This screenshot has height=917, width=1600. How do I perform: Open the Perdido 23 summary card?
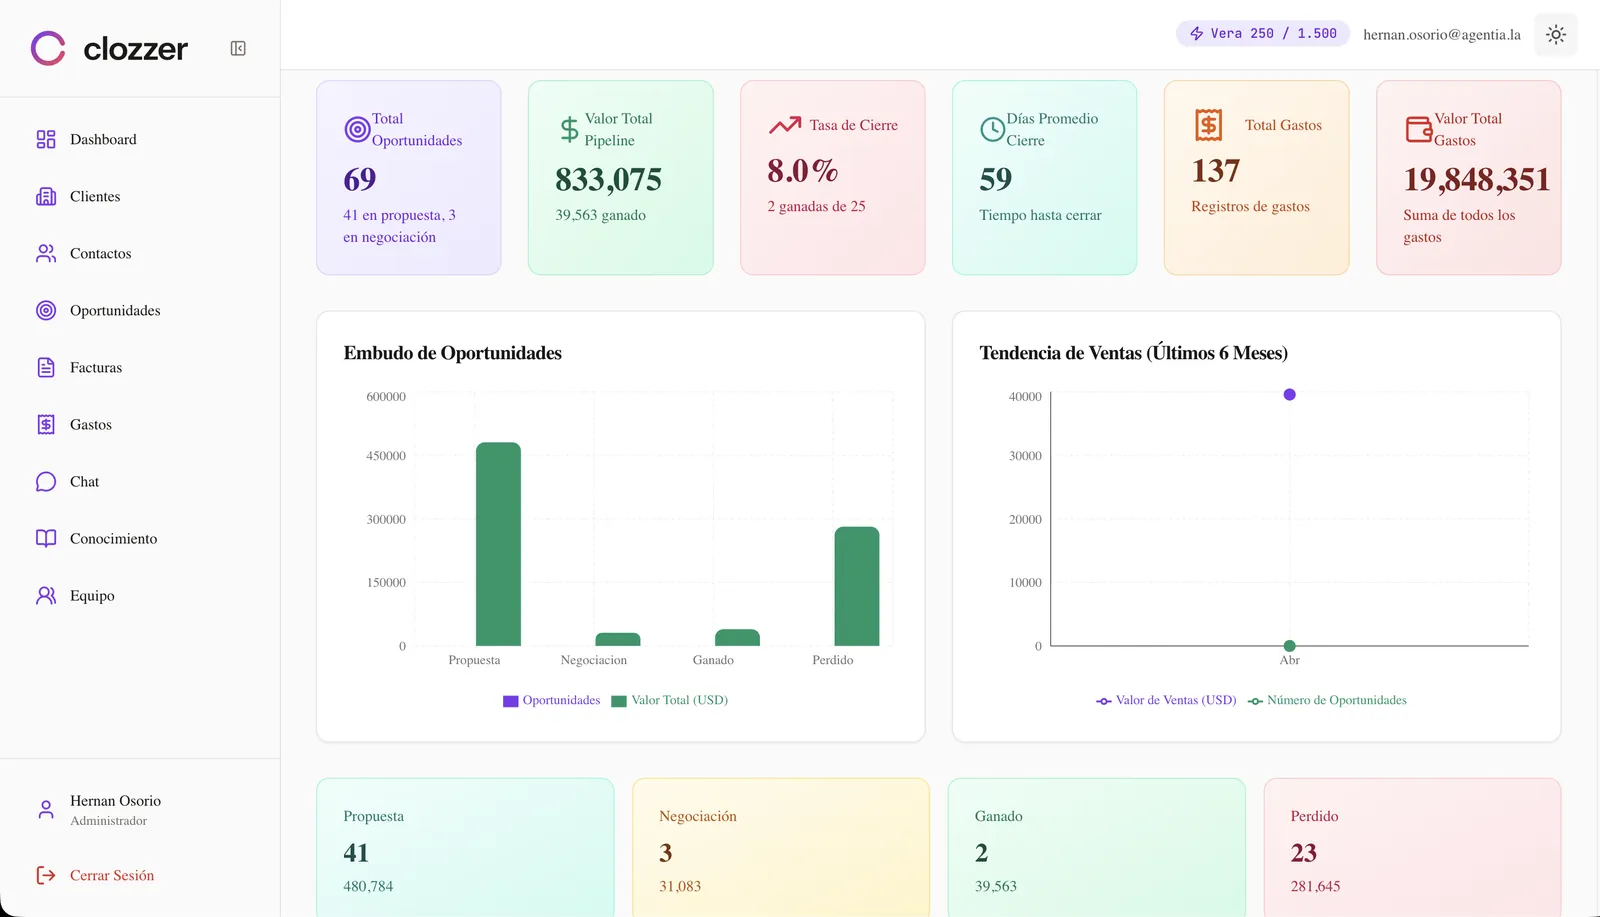(x=1412, y=847)
